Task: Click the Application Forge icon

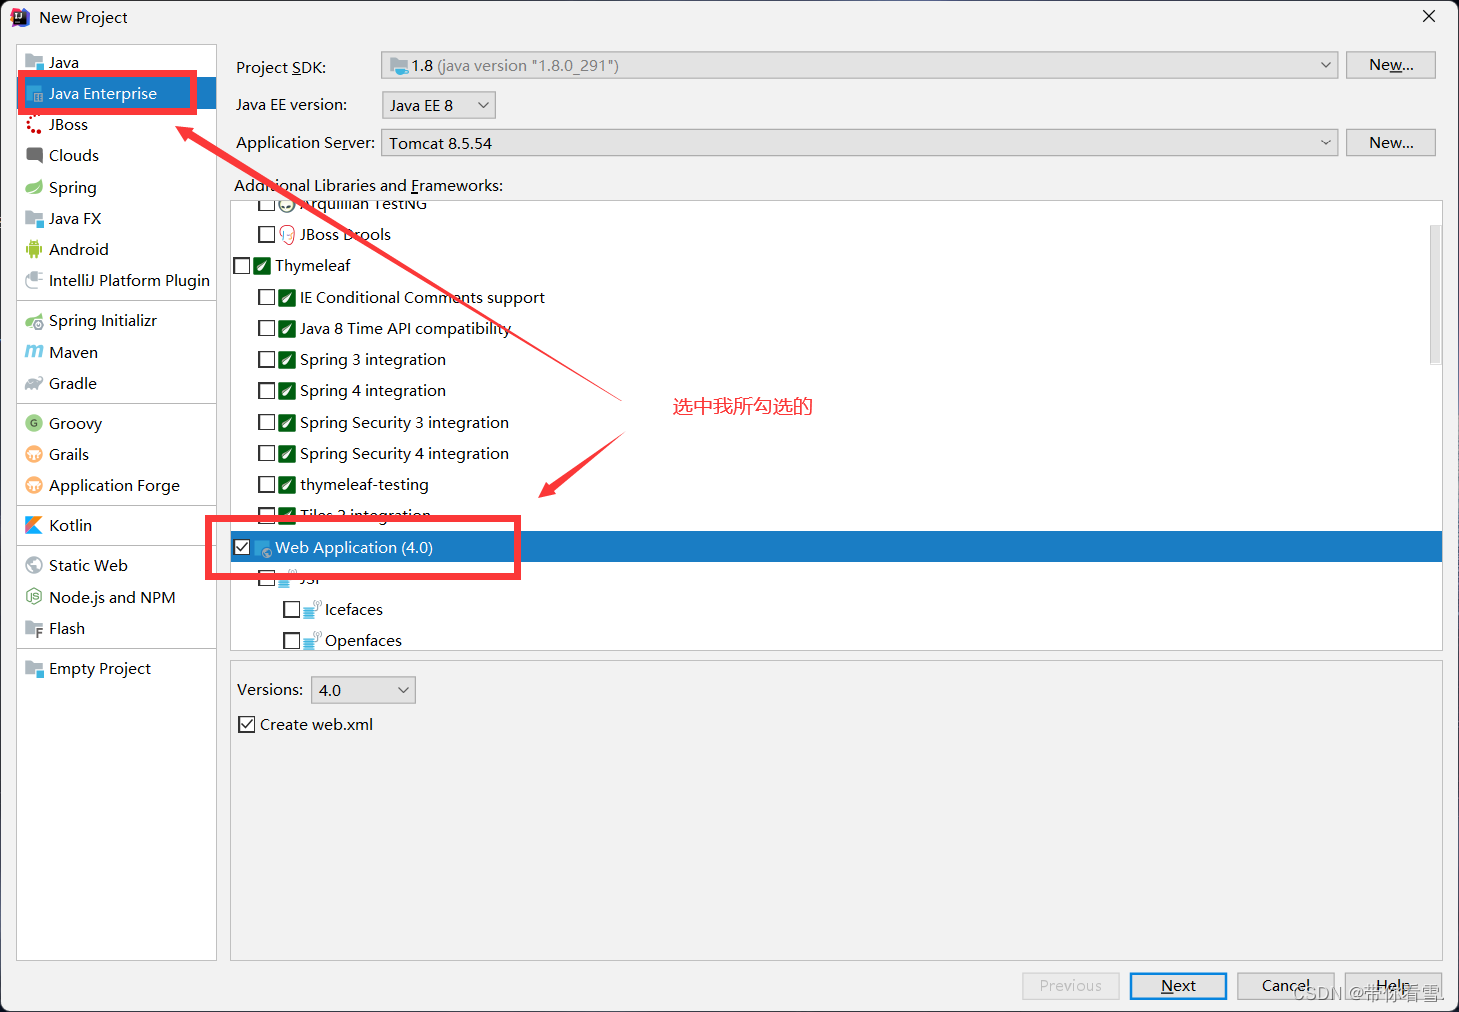Action: click(x=34, y=485)
